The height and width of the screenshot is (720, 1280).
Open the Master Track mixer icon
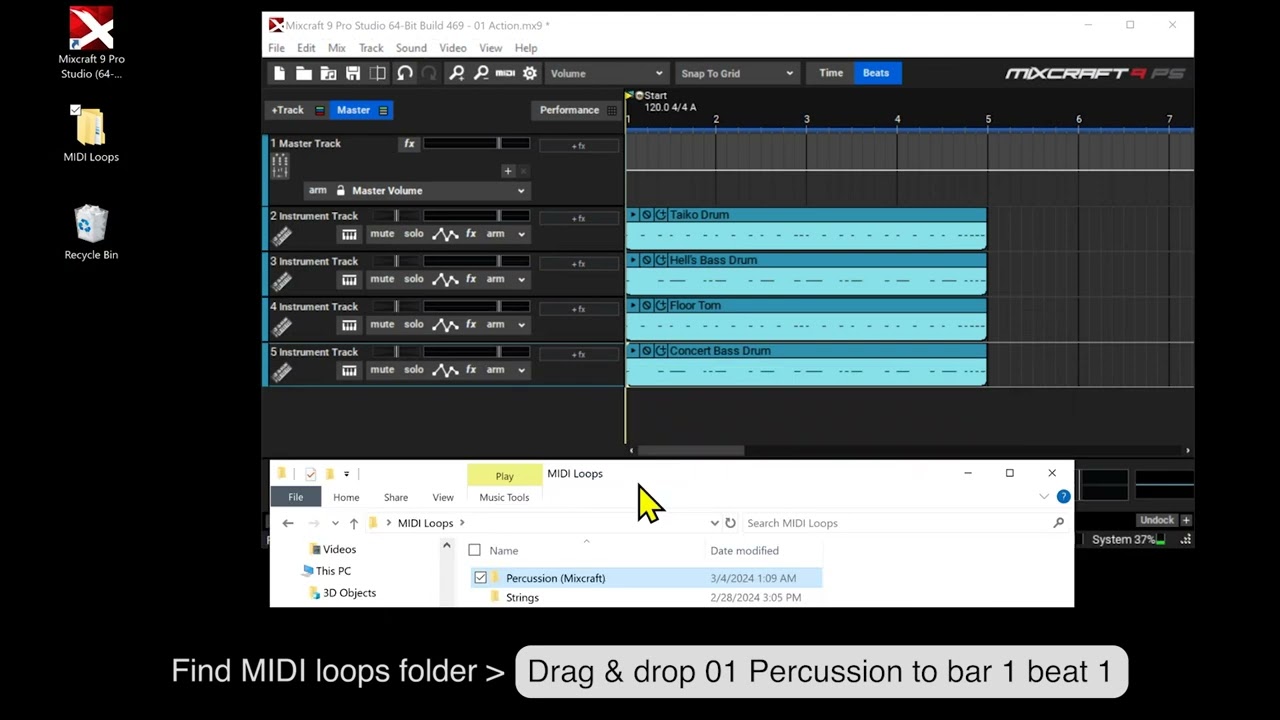click(280, 166)
